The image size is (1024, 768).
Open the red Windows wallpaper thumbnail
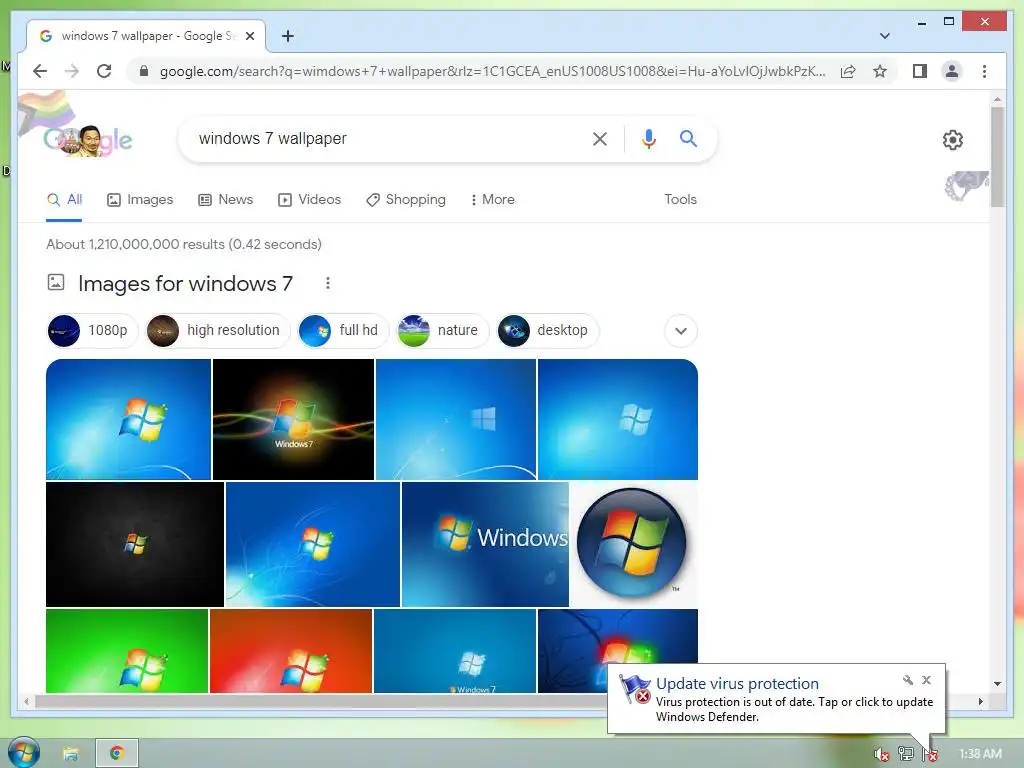[291, 650]
